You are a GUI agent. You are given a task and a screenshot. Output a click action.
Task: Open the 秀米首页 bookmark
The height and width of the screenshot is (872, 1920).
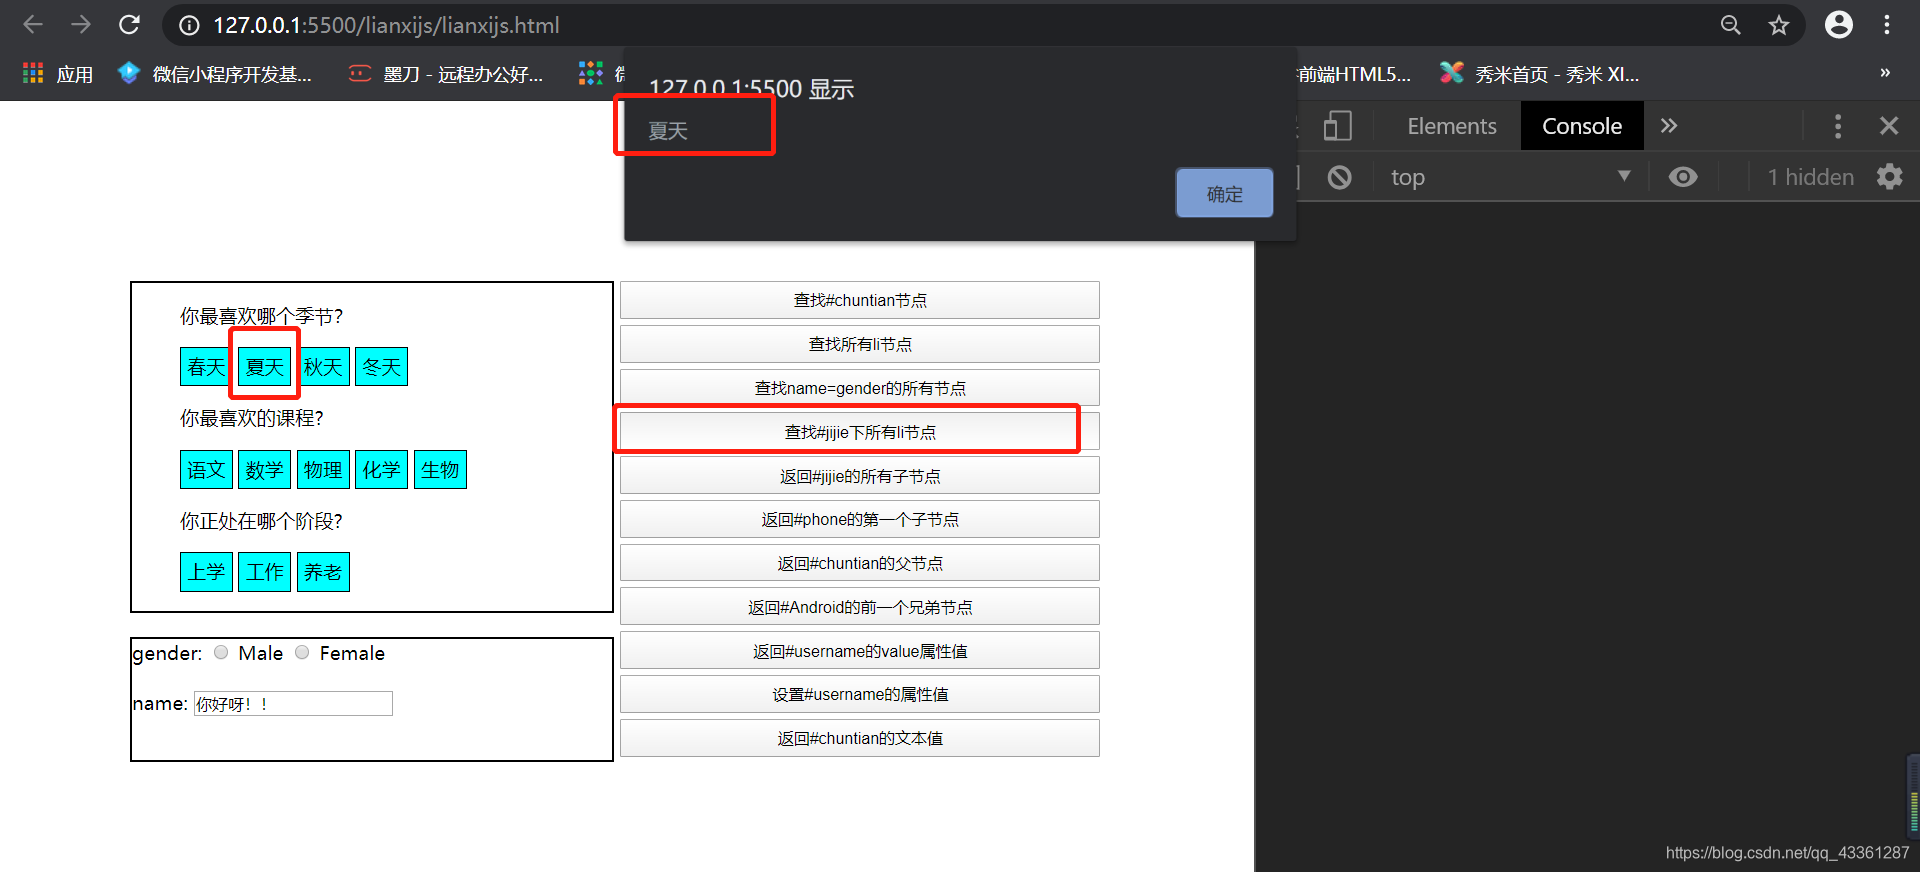click(1540, 74)
